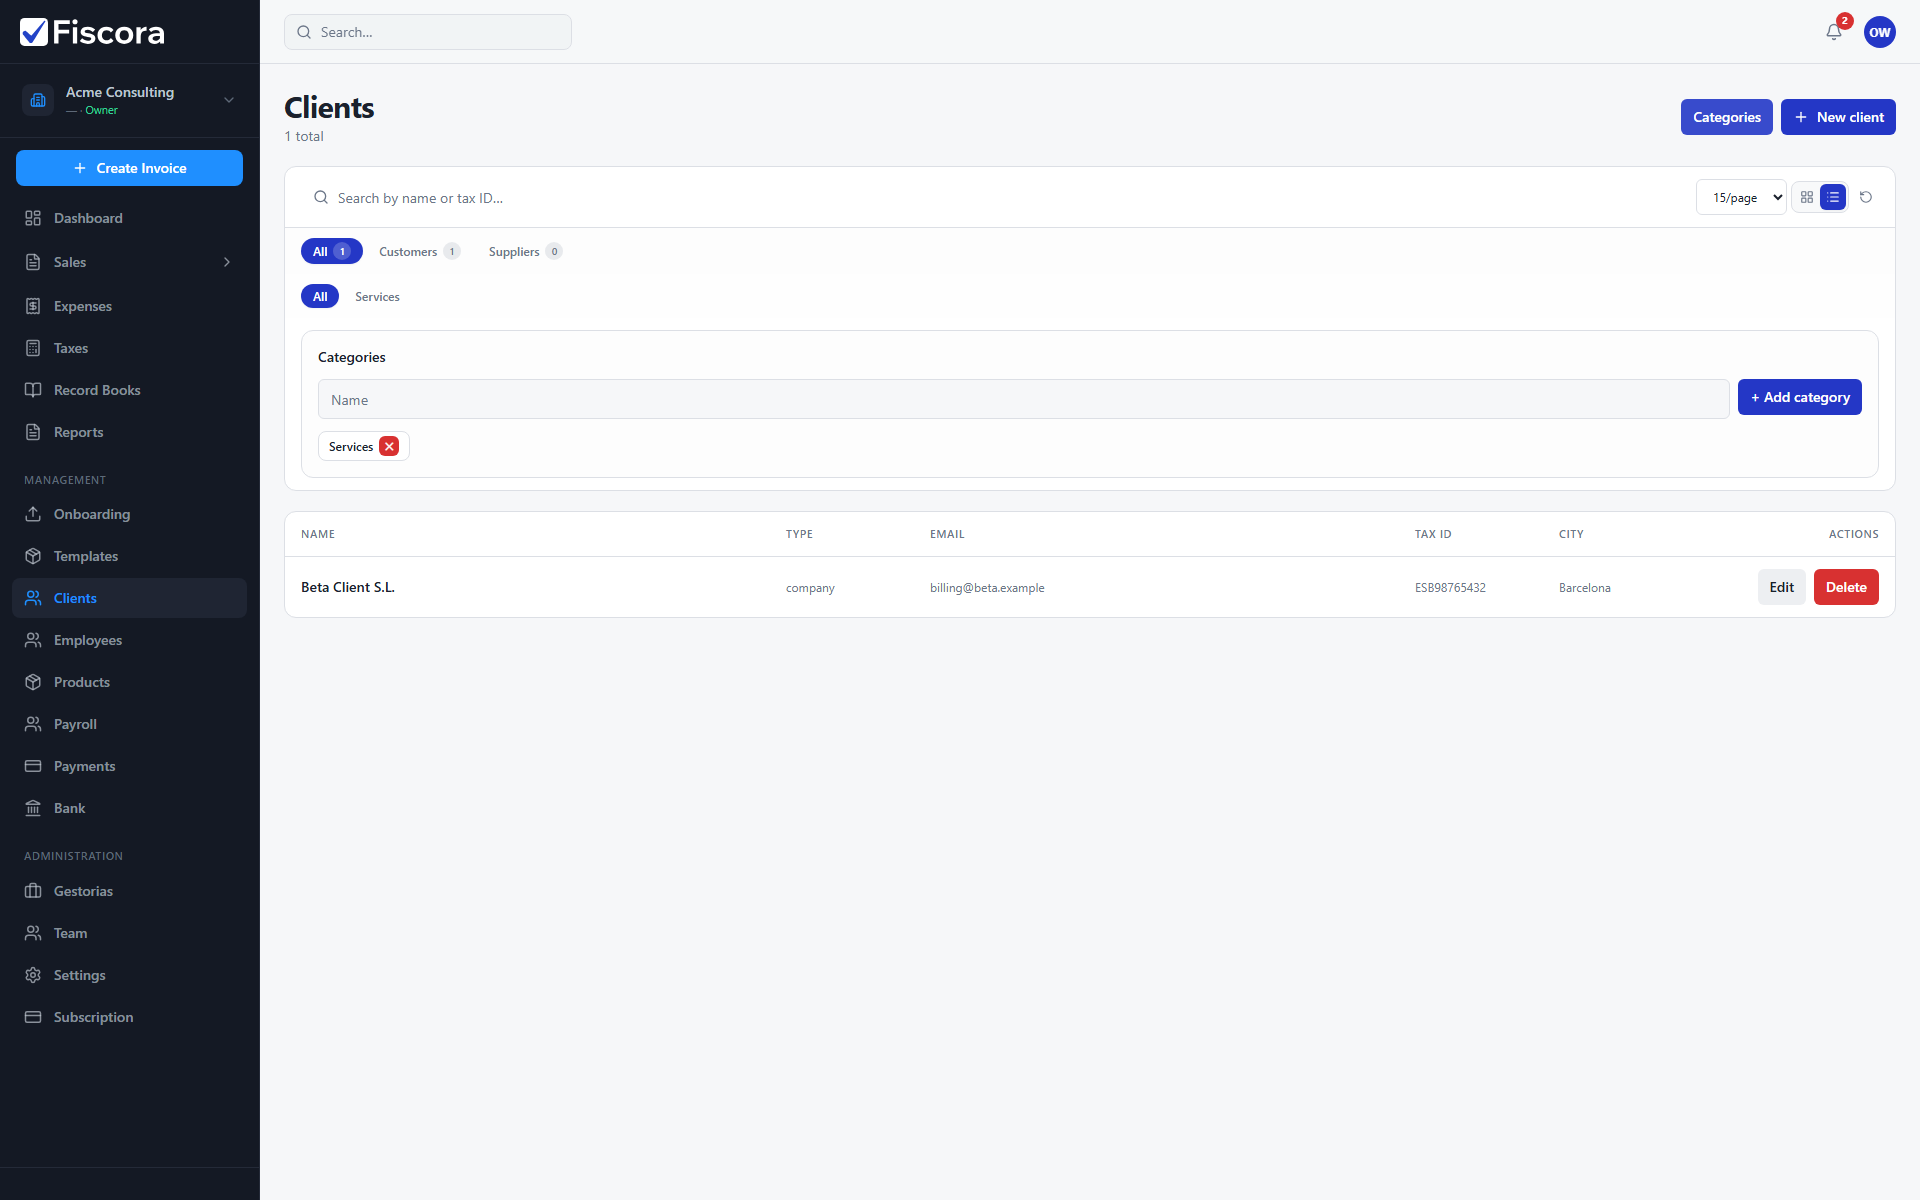
Task: Click the refresh list icon
Action: click(x=1866, y=198)
